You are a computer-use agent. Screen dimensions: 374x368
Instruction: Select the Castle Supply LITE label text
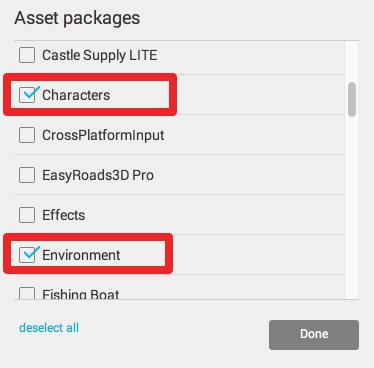pos(100,55)
